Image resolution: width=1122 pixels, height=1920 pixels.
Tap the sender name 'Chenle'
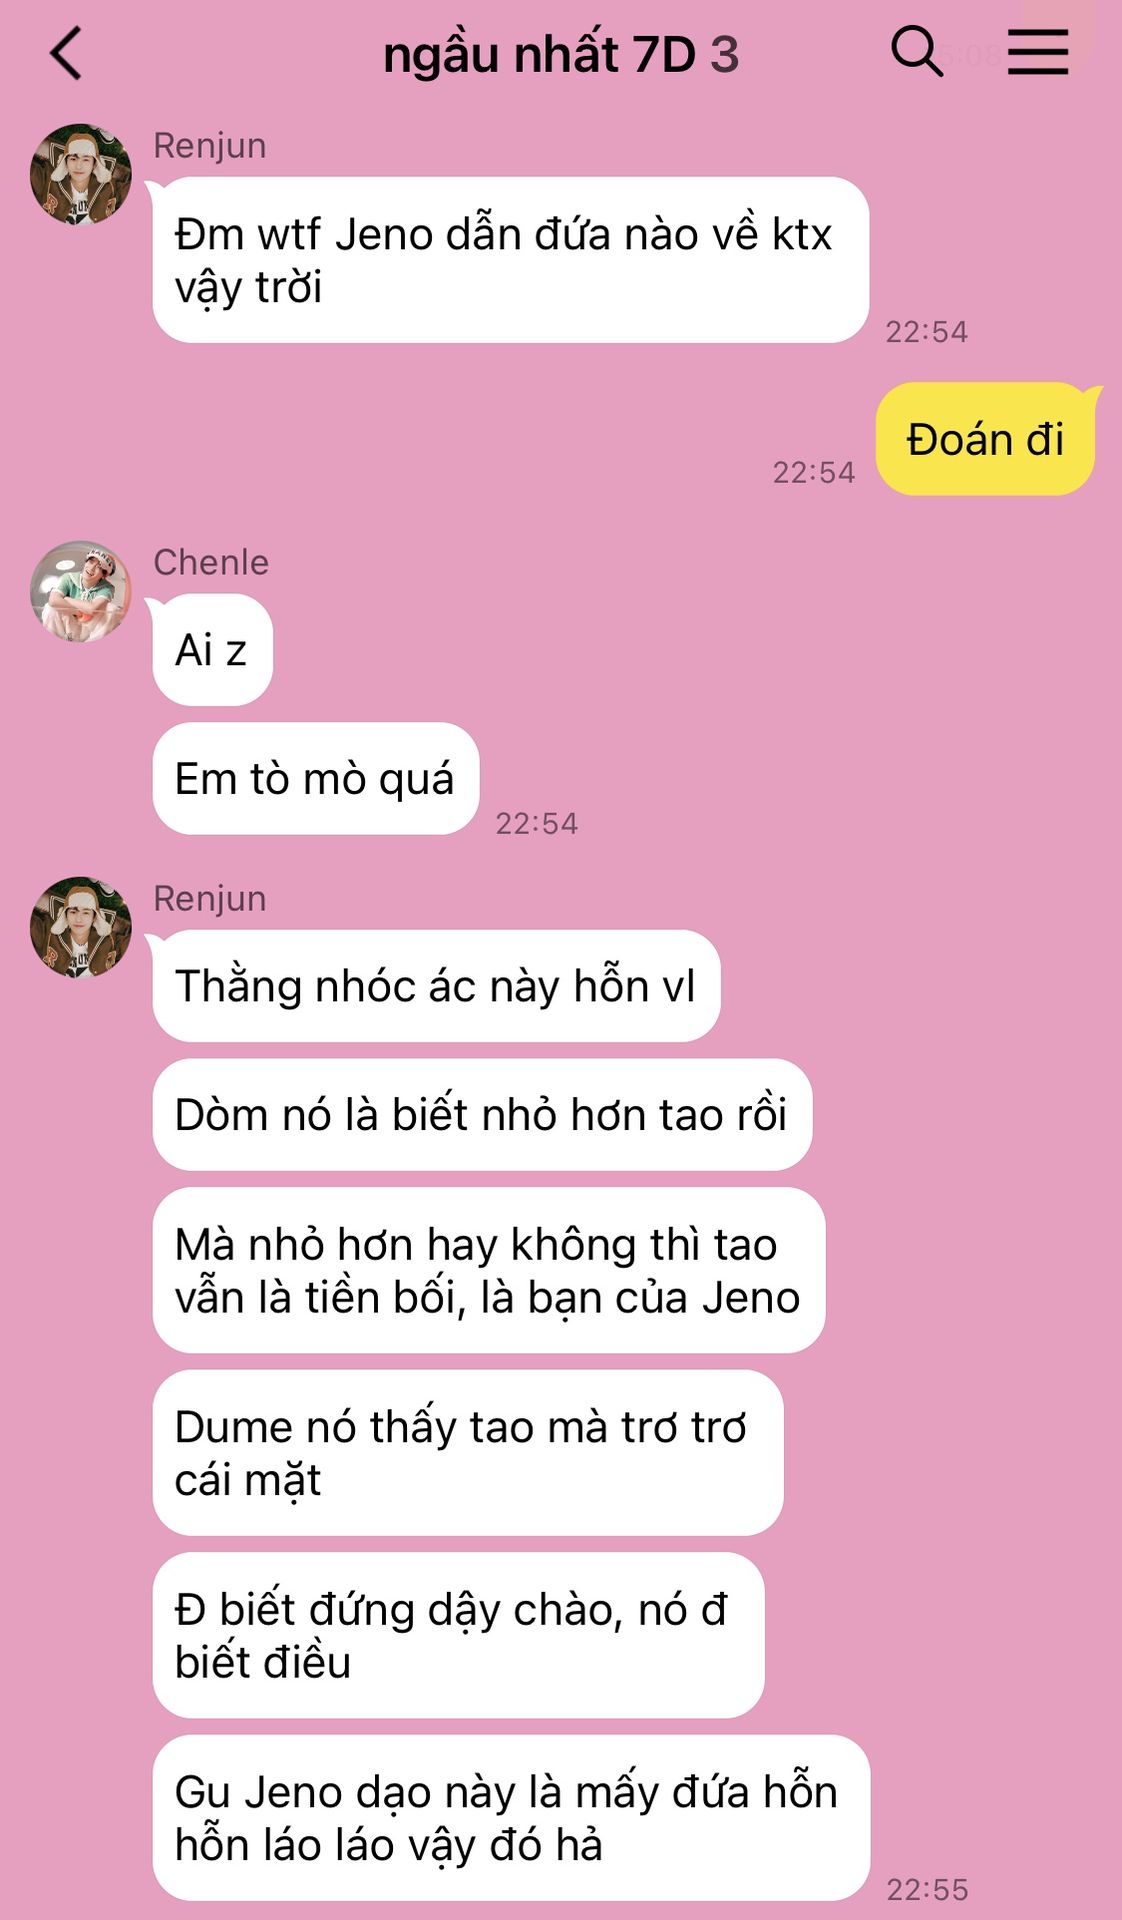[211, 562]
